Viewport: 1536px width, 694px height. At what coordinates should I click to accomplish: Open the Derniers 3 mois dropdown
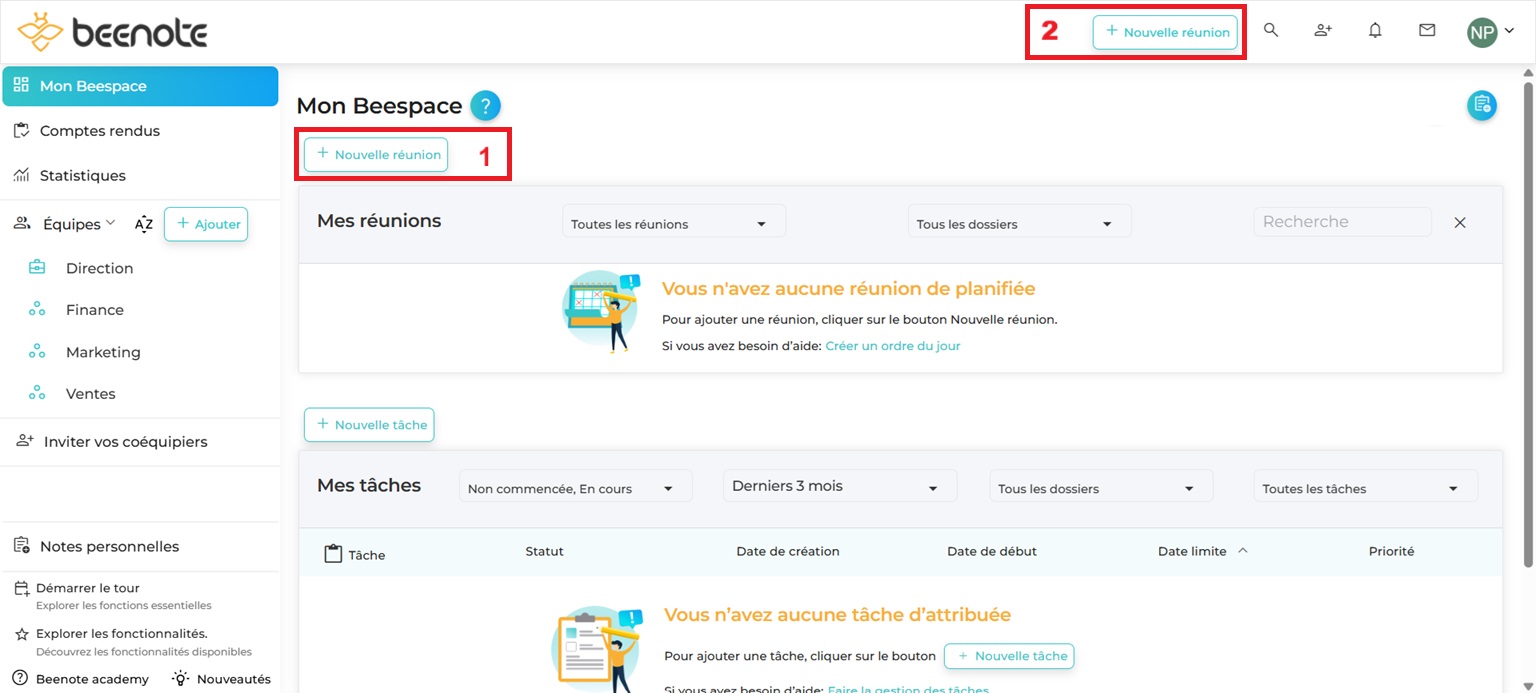pyautogui.click(x=839, y=487)
